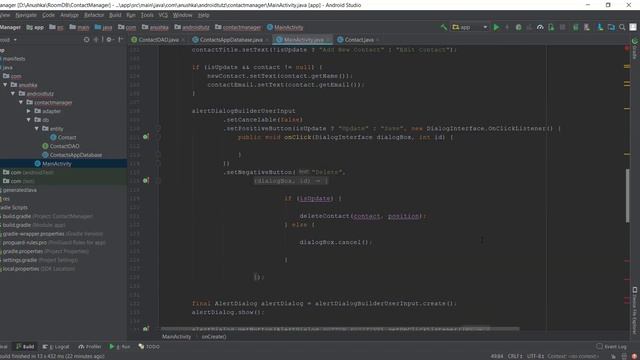Open the Build tool window button

pos(25,347)
